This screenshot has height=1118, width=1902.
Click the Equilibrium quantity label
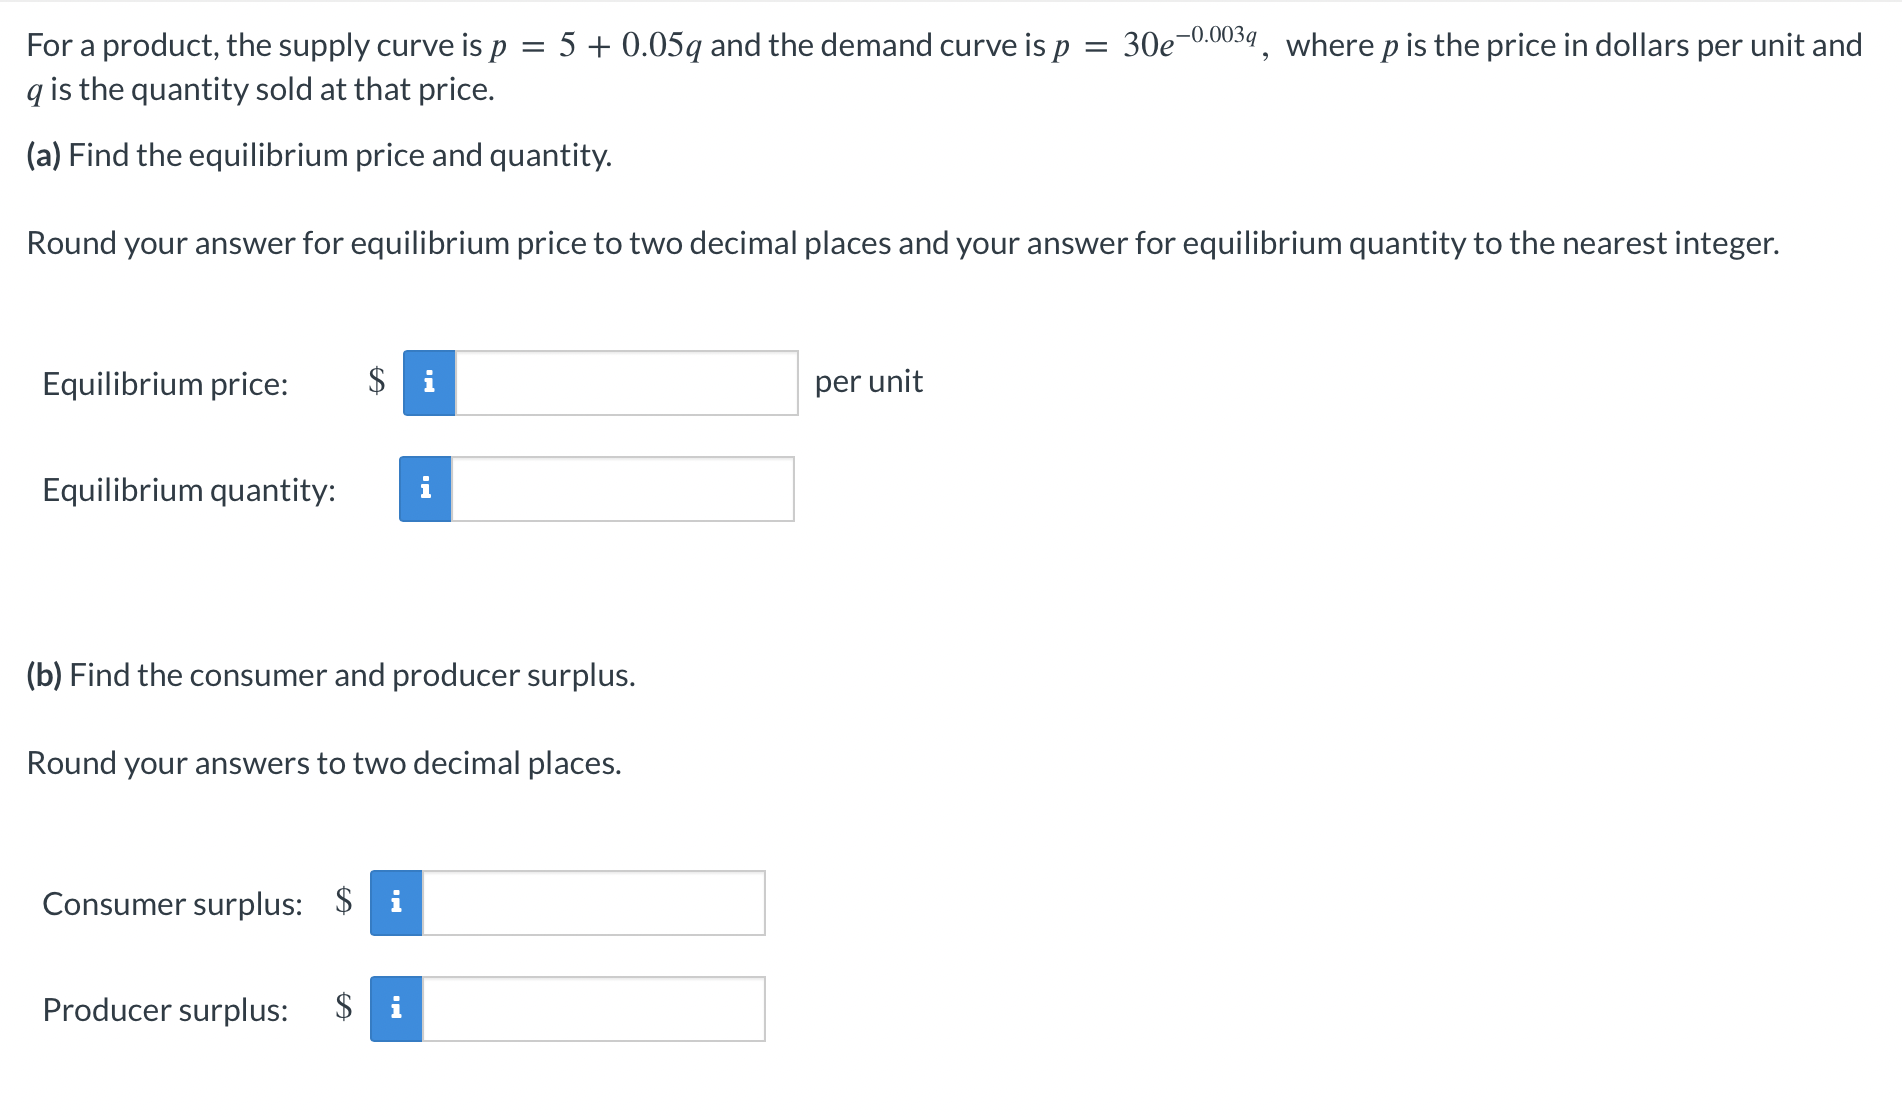190,490
